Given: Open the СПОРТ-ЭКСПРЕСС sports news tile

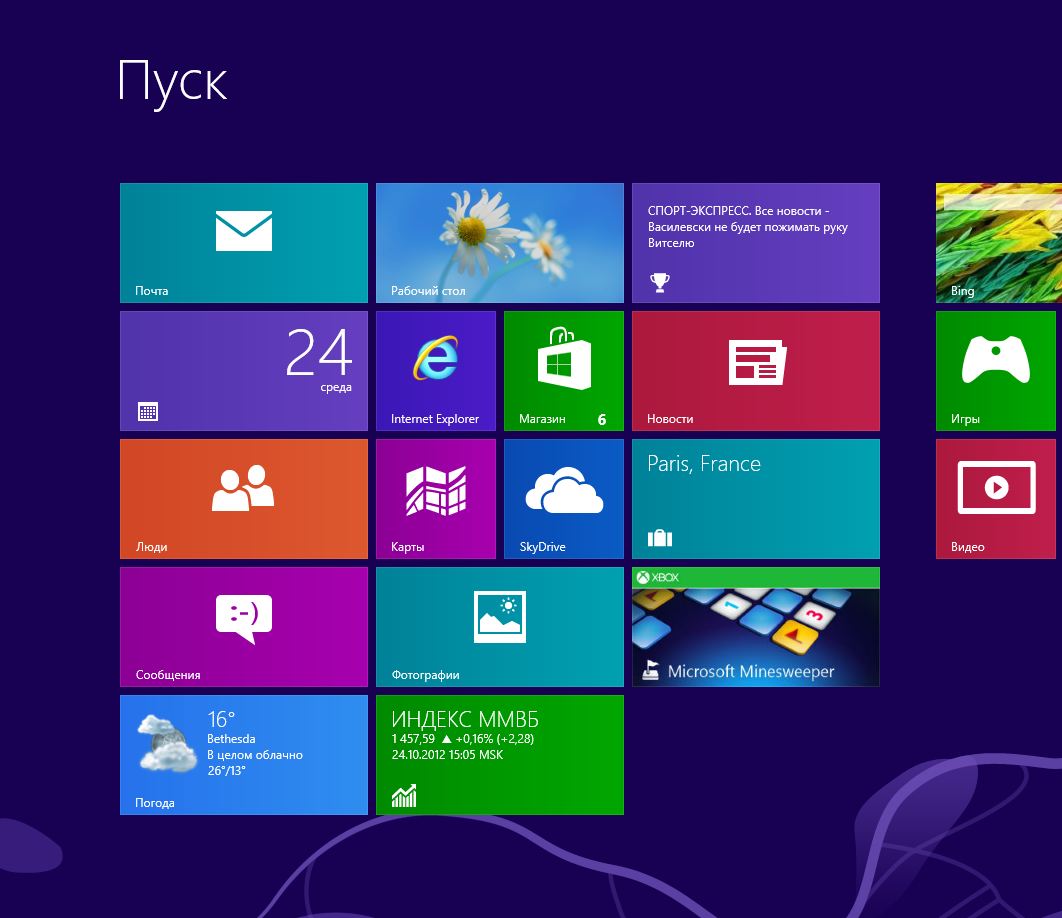Looking at the screenshot, I should (756, 243).
